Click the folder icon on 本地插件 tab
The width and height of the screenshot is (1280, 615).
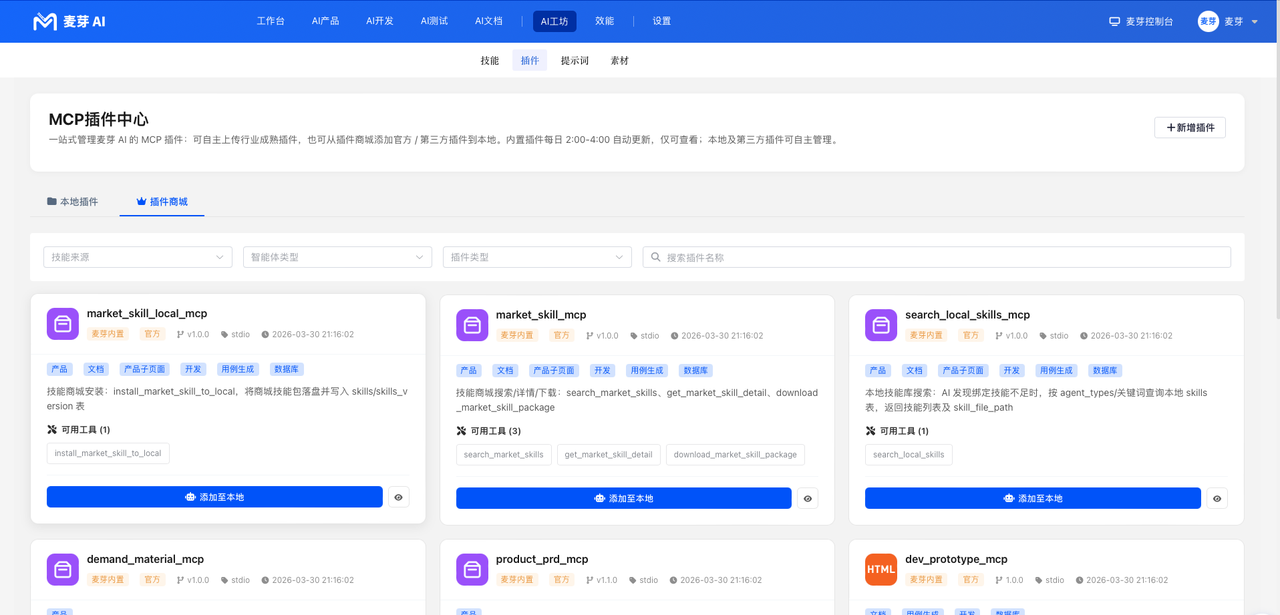(x=52, y=201)
